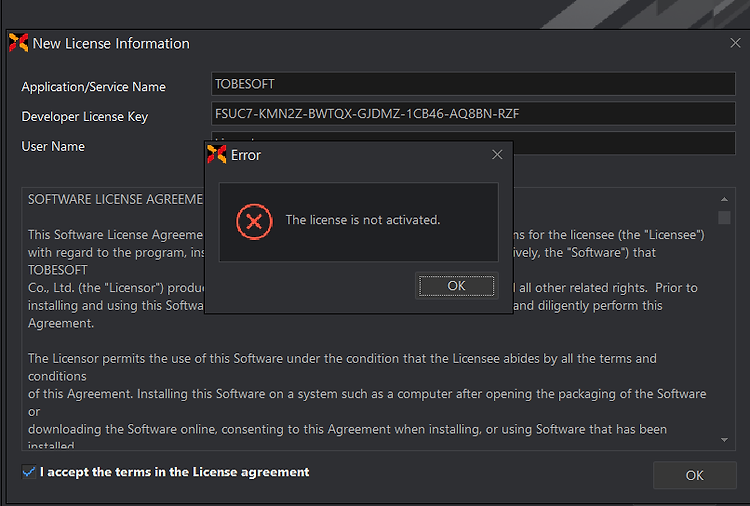
Task: Click the 'SOFTWARE LICENSE AGREEME' heading text
Action: click(115, 199)
